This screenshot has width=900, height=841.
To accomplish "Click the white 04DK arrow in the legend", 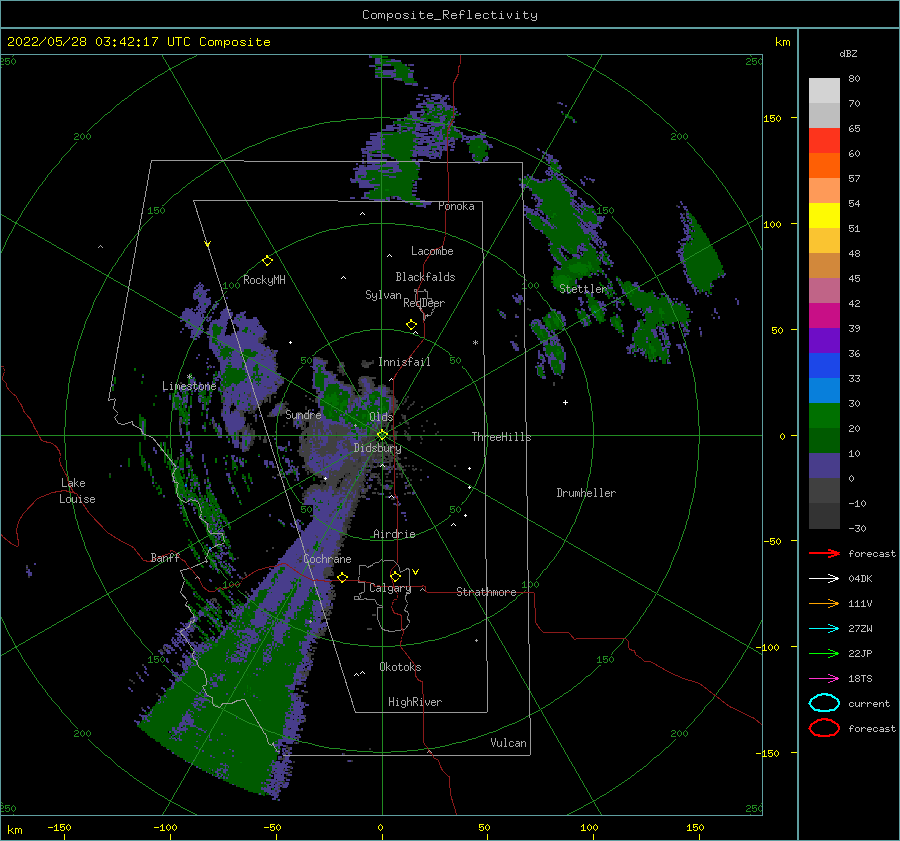I will (824, 579).
